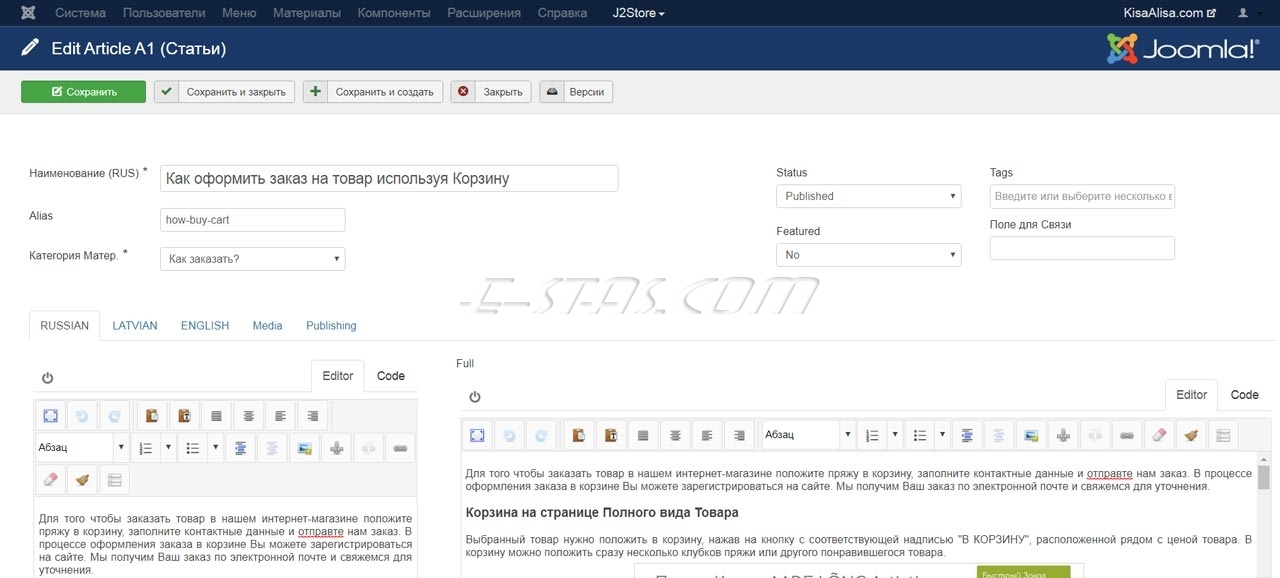This screenshot has width=1280, height=578.
Task: Click the insert link icon in the left editor
Action: tap(401, 448)
